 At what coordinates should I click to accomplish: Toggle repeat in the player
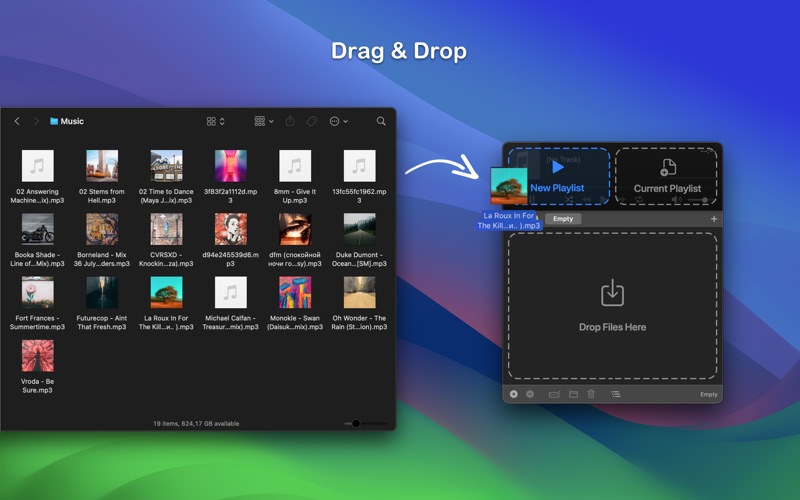(x=639, y=200)
